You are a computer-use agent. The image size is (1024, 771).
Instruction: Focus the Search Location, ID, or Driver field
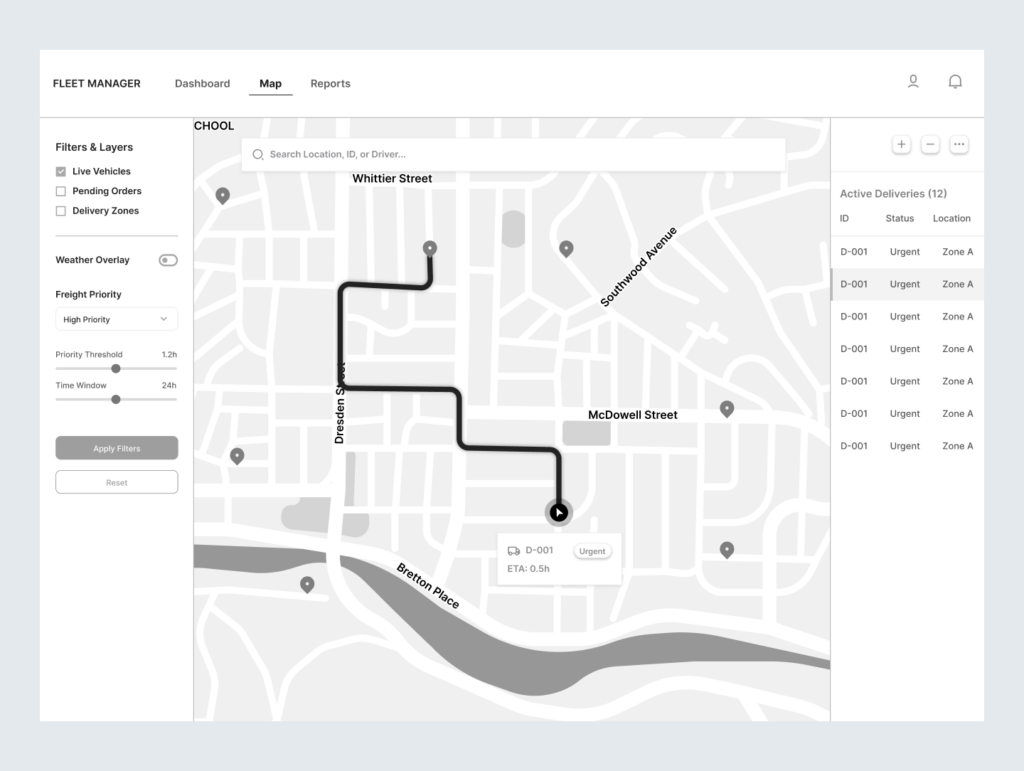[513, 155]
